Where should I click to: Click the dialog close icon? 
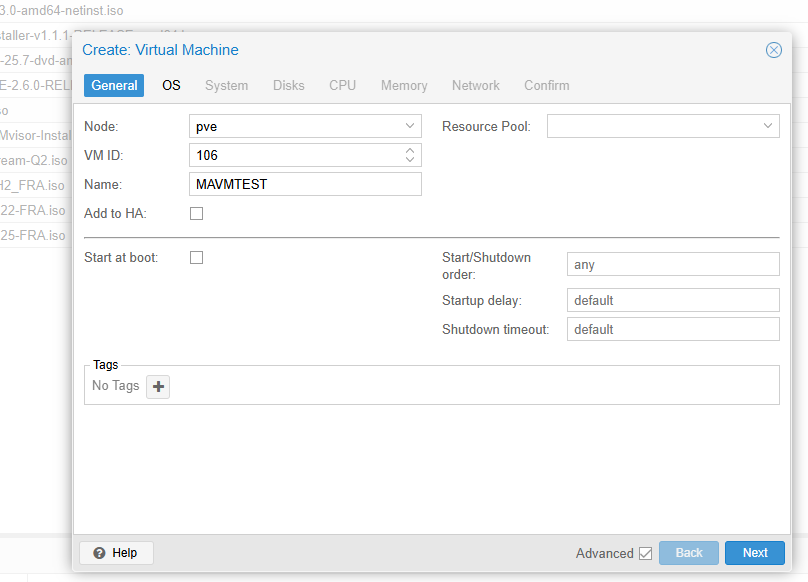click(x=773, y=49)
